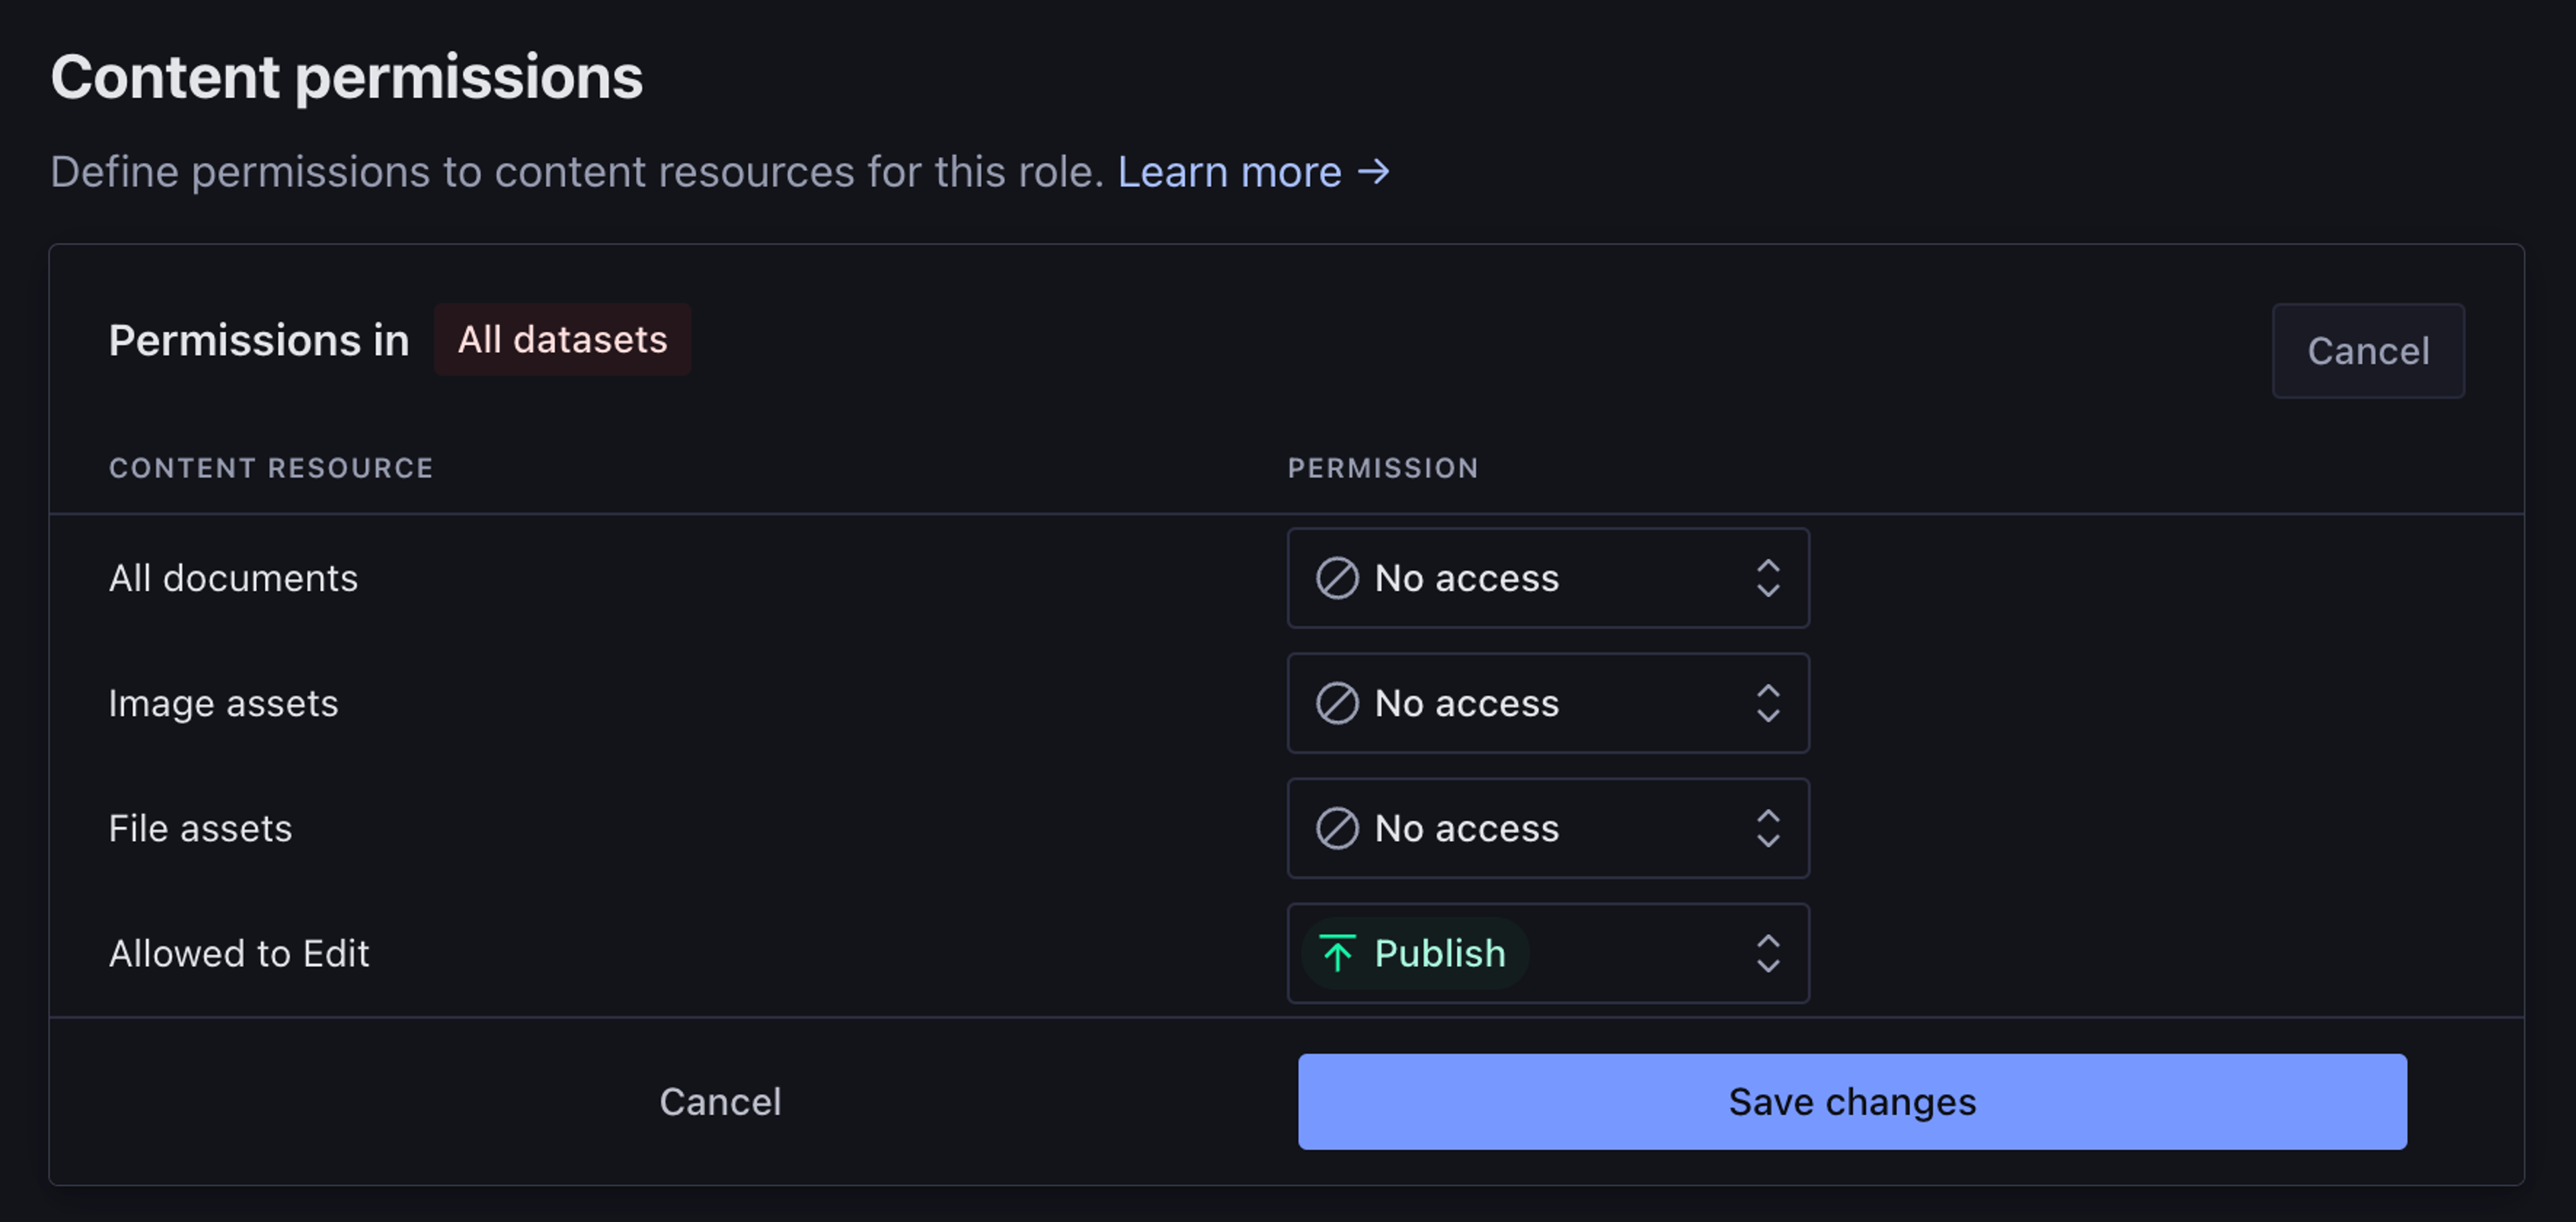2576x1222 pixels.
Task: Click the Publish permission badge
Action: point(1415,953)
